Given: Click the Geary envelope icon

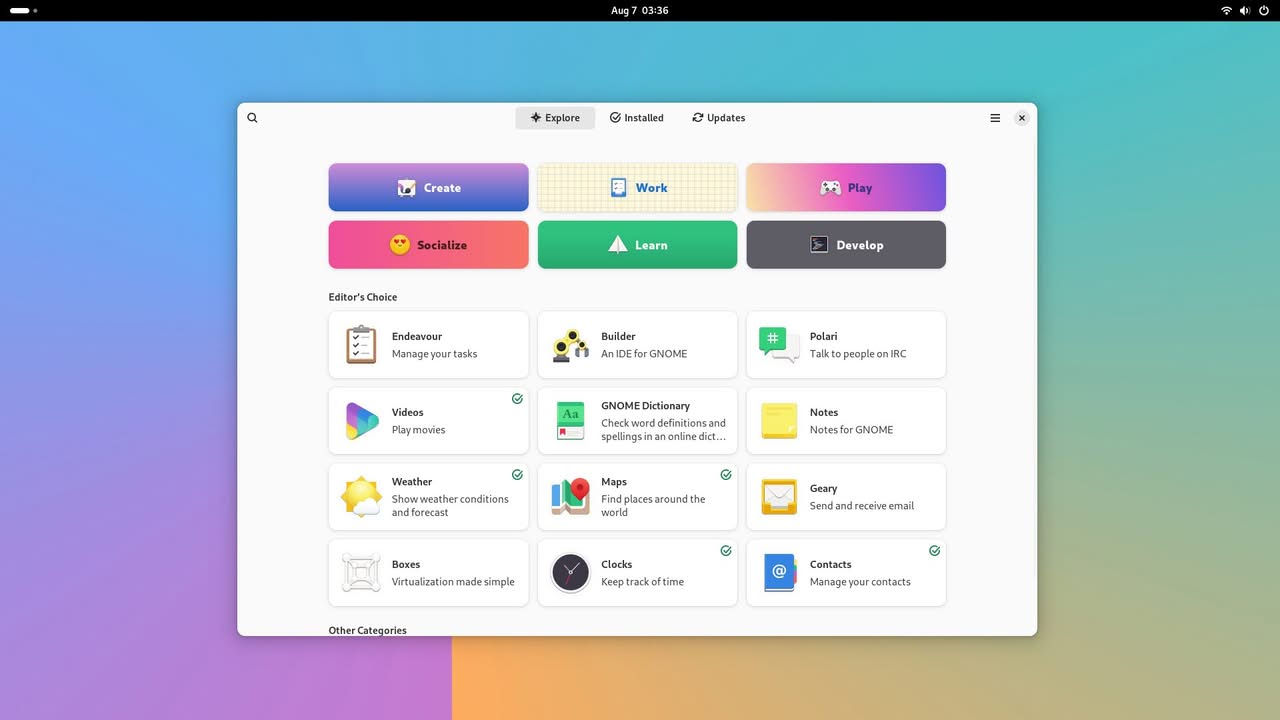Looking at the screenshot, I should point(779,497).
